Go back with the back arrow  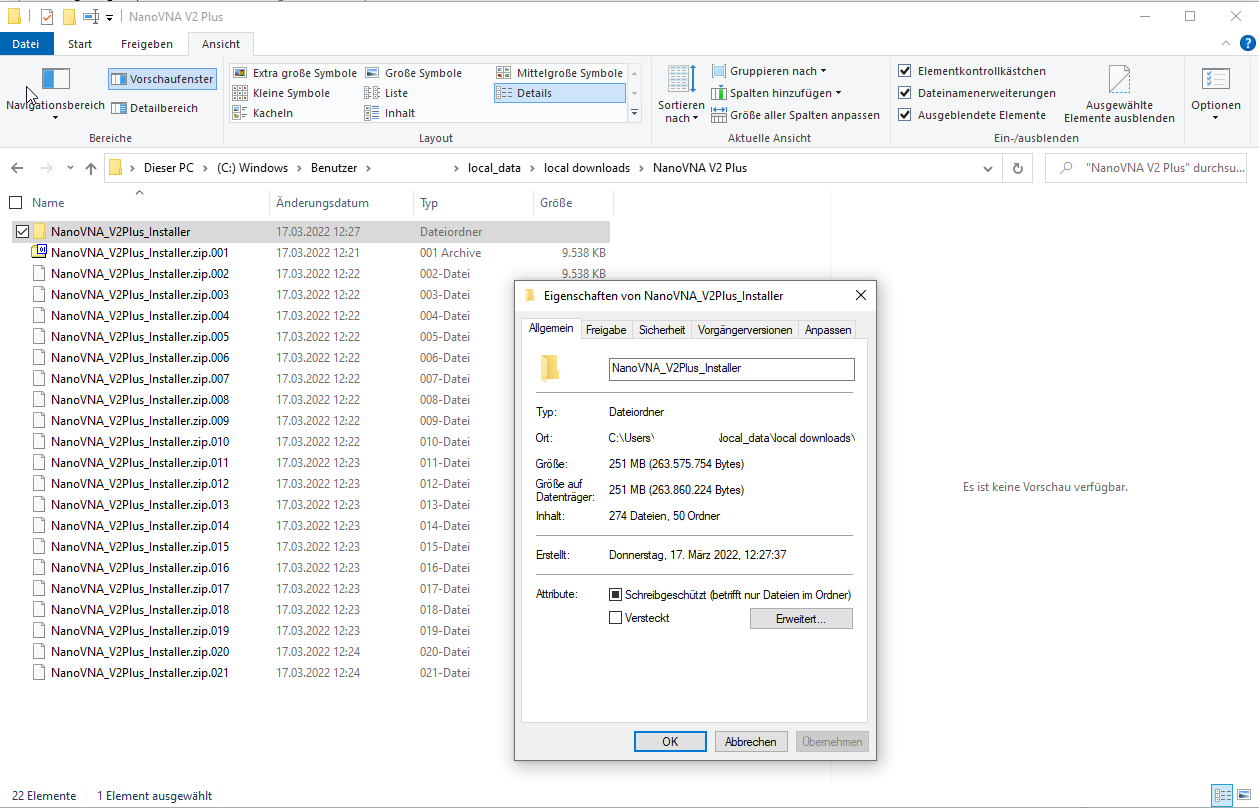click(x=19, y=168)
